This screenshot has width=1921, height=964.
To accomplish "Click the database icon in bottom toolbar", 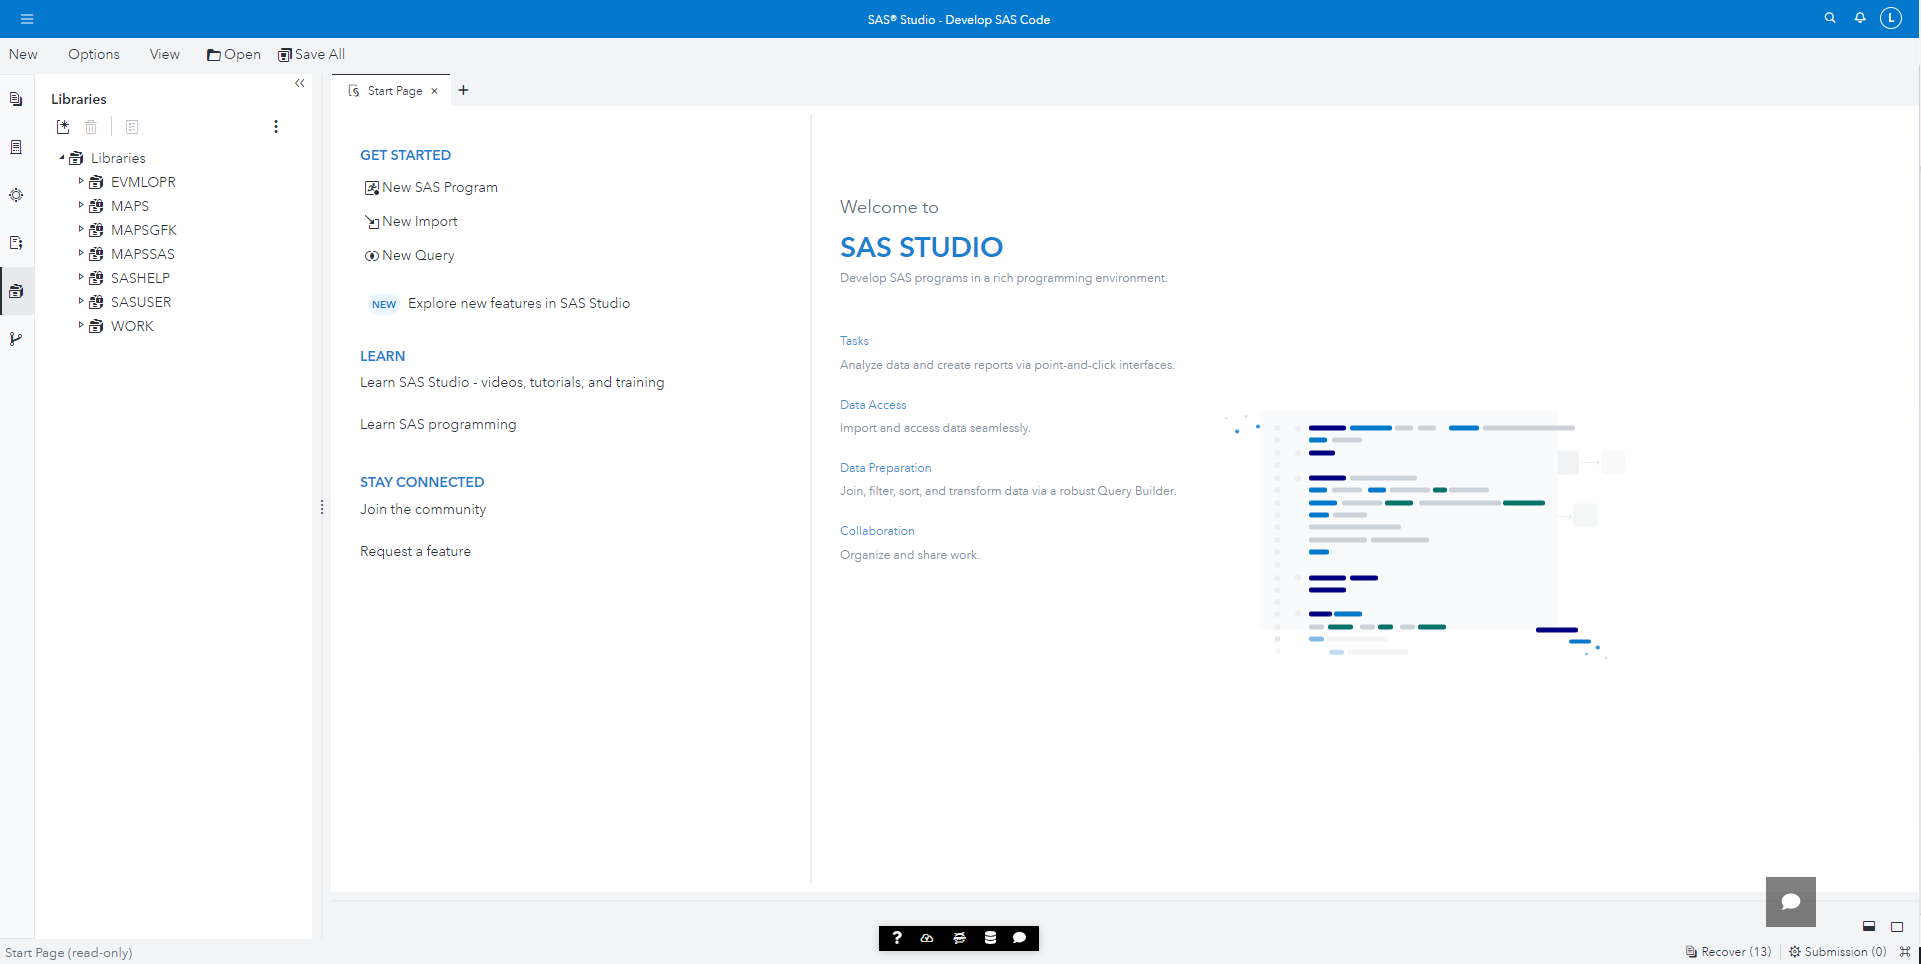I will [990, 938].
